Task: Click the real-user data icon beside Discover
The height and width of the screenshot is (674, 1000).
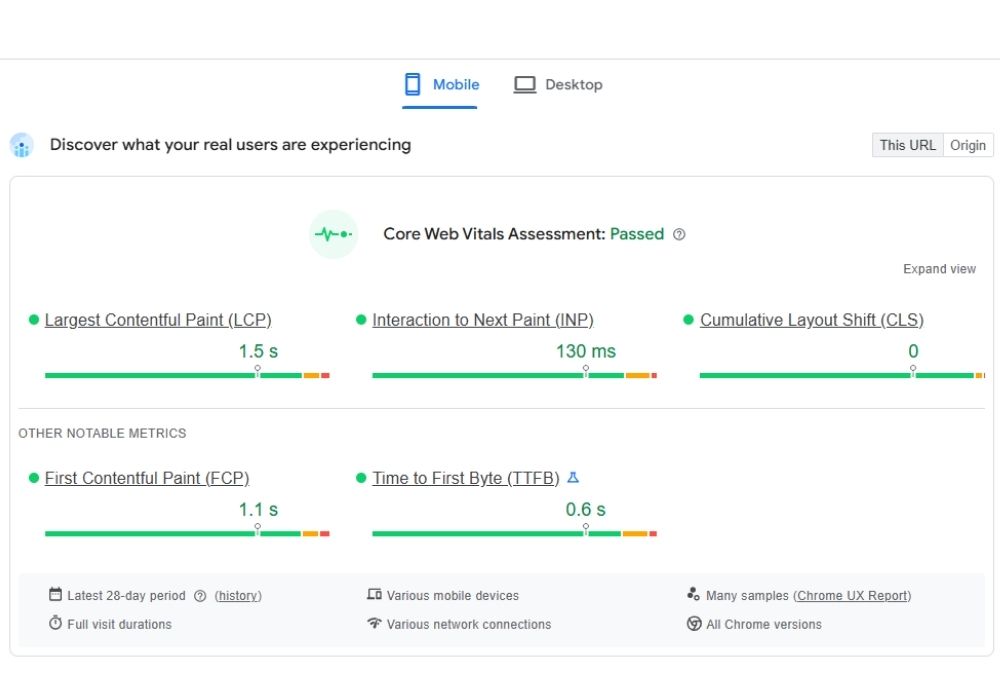Action: pos(22,145)
